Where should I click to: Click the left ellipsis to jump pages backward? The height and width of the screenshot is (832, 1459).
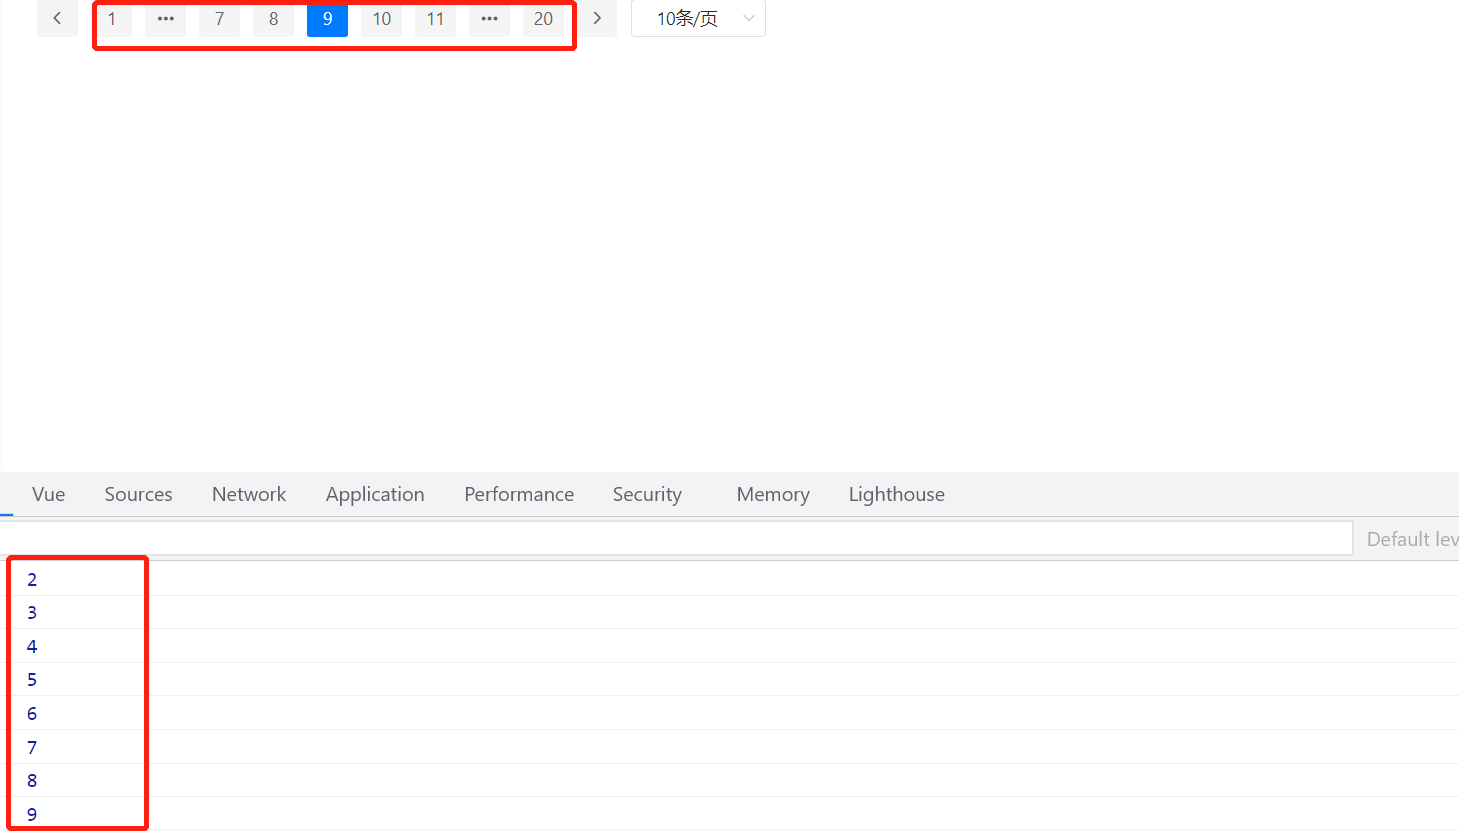click(165, 18)
